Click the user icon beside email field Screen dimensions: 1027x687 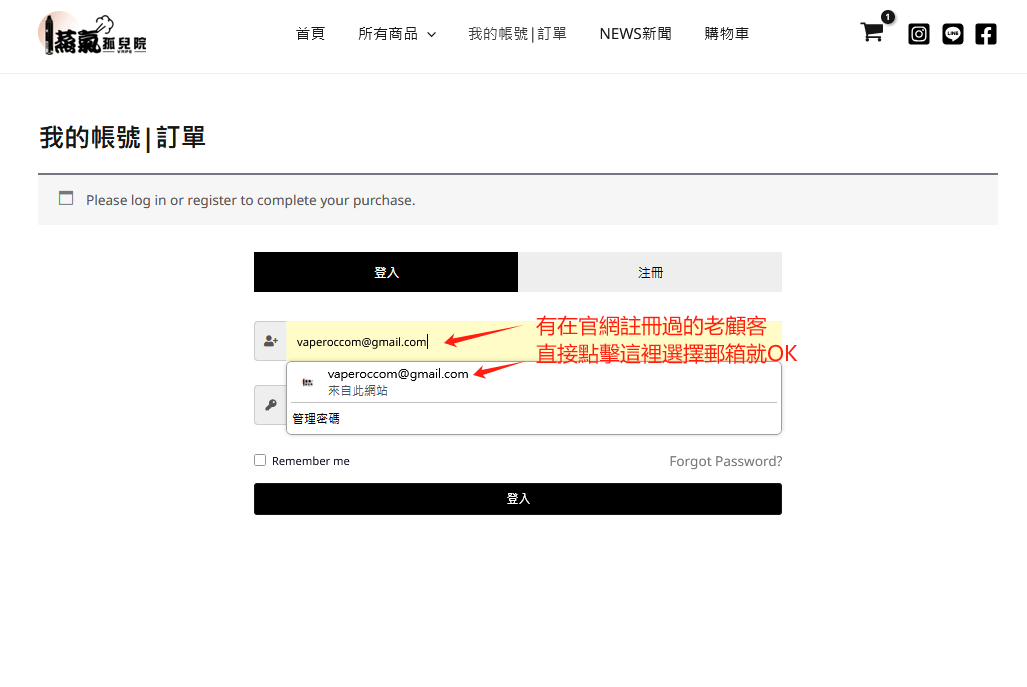(271, 341)
